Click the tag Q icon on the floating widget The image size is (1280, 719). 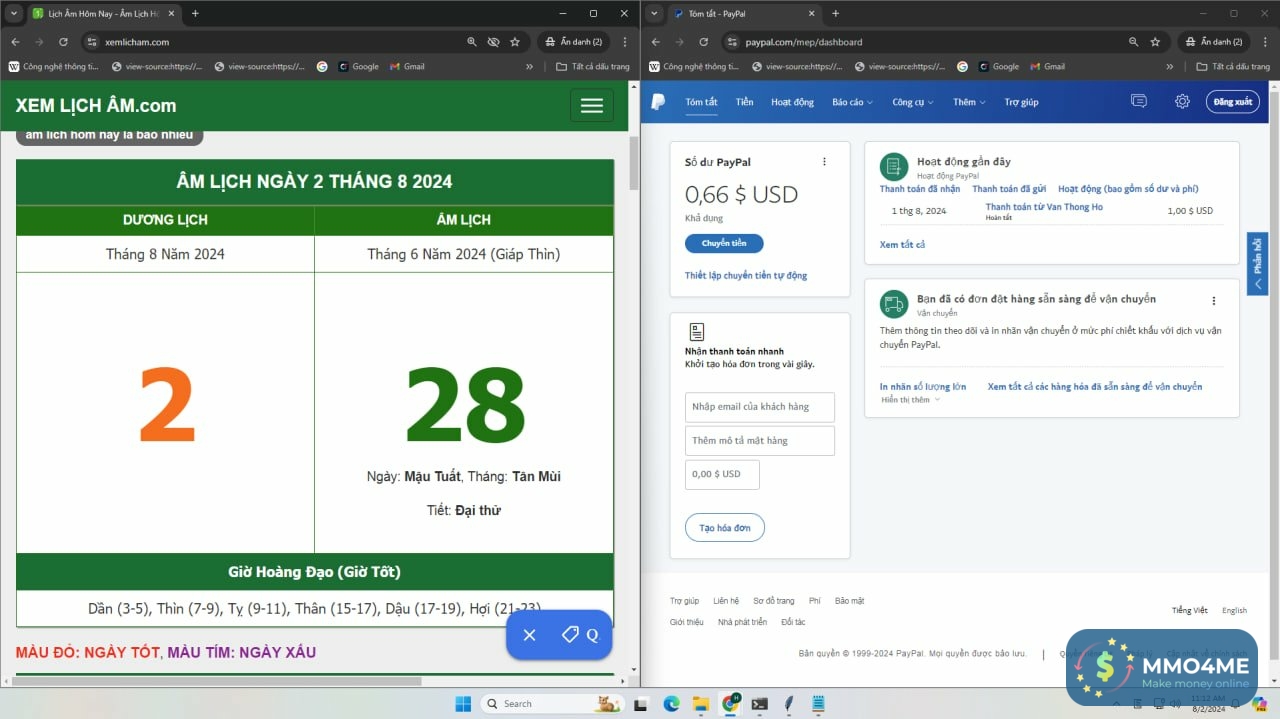pyautogui.click(x=580, y=635)
